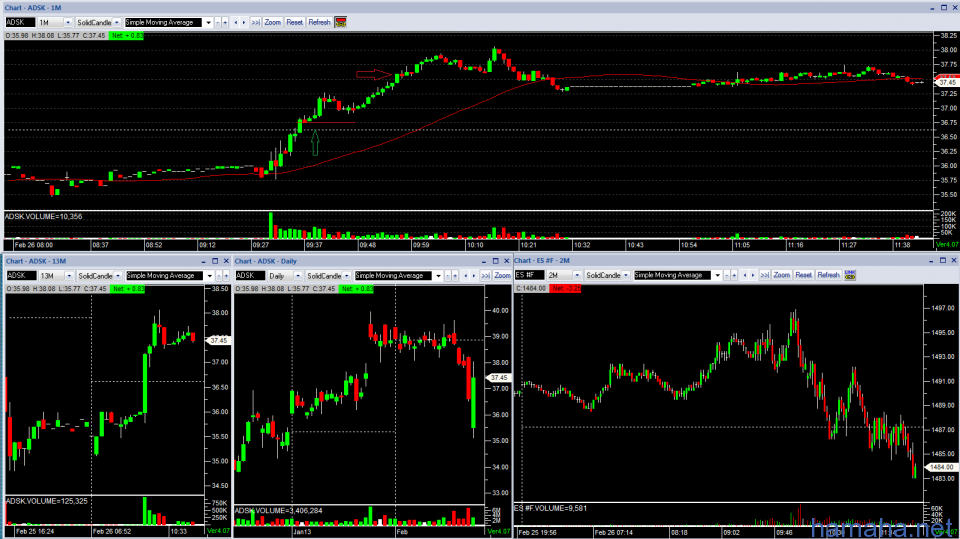Screen dimensions: 960x539
Task: Shift ES #F chart left with arrow
Action: tap(744, 275)
